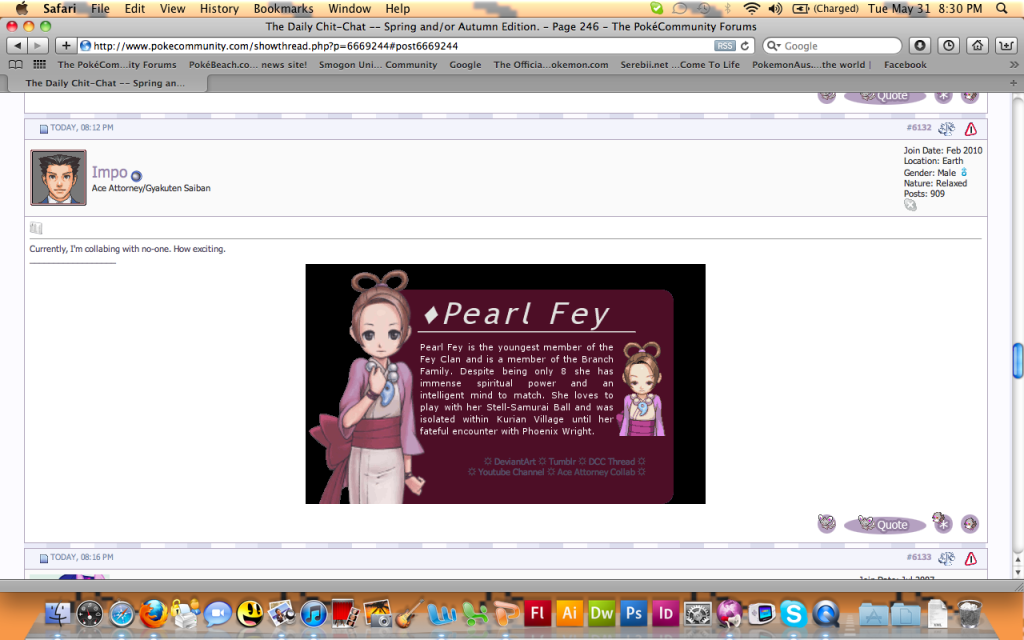Open Trash in the Dock
This screenshot has height=640, width=1024.
(x=970, y=614)
